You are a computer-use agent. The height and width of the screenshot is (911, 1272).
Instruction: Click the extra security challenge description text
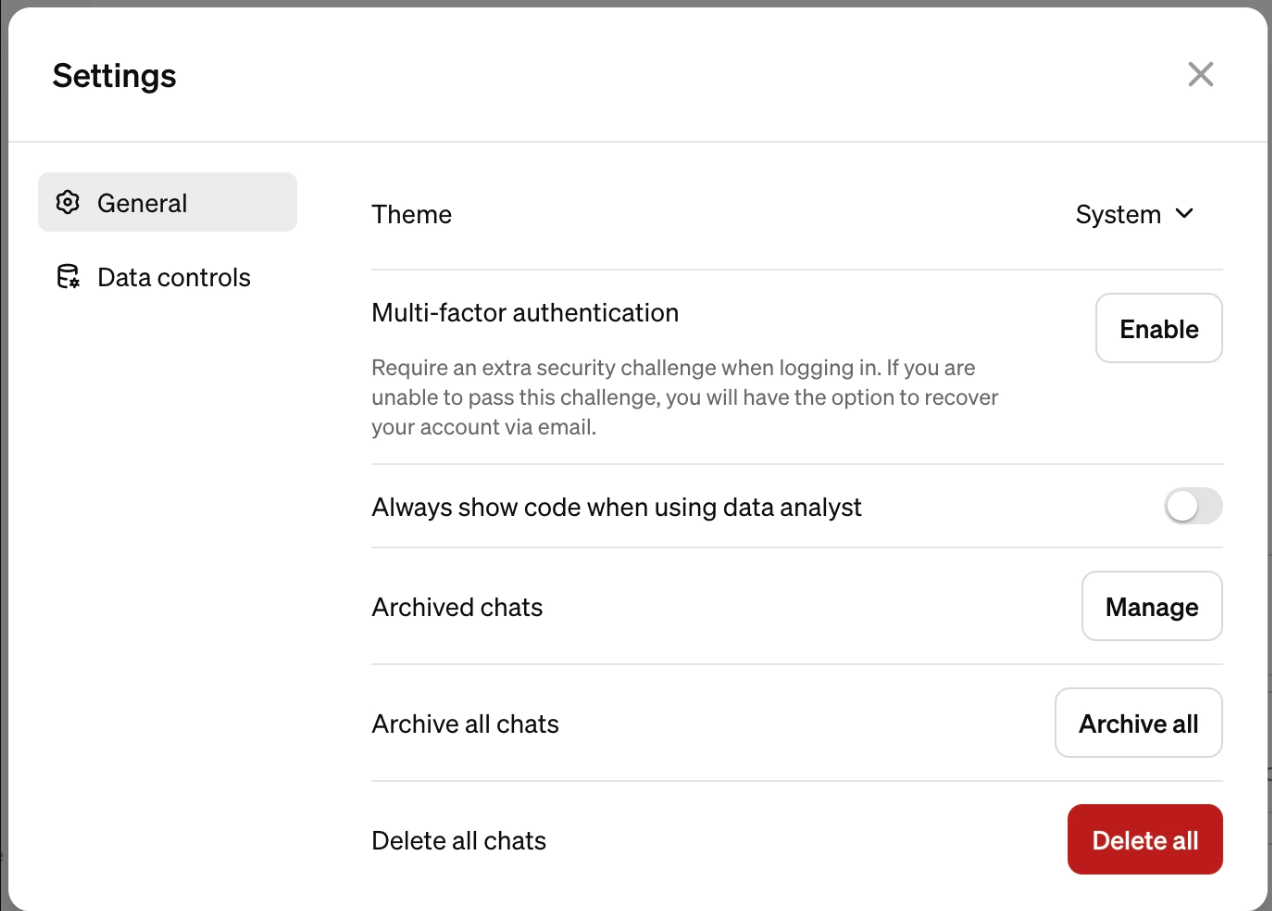684,397
